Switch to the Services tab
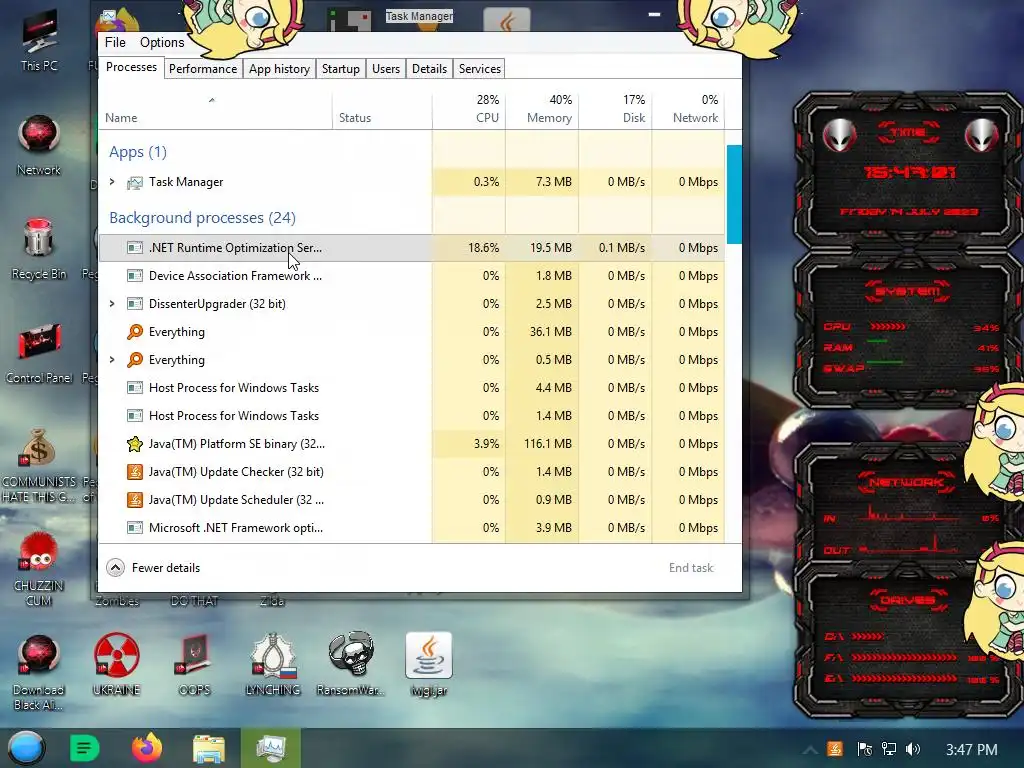The image size is (1024, 768). 479,69
